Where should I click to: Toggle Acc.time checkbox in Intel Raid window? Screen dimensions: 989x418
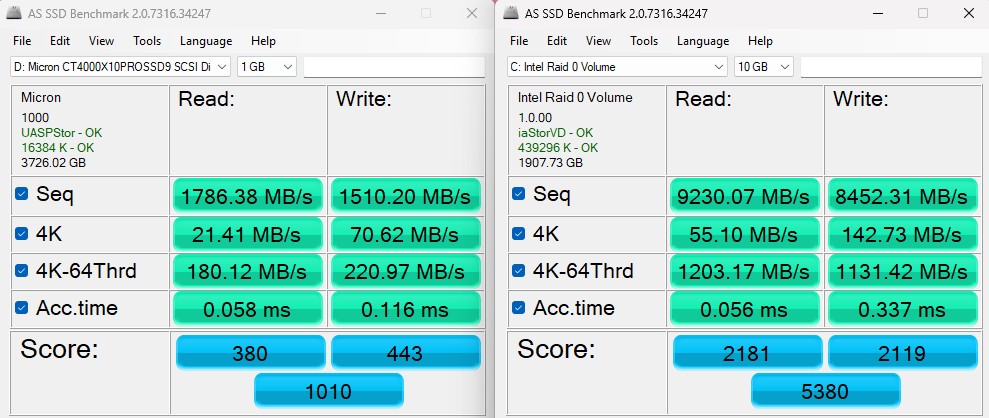coord(518,308)
